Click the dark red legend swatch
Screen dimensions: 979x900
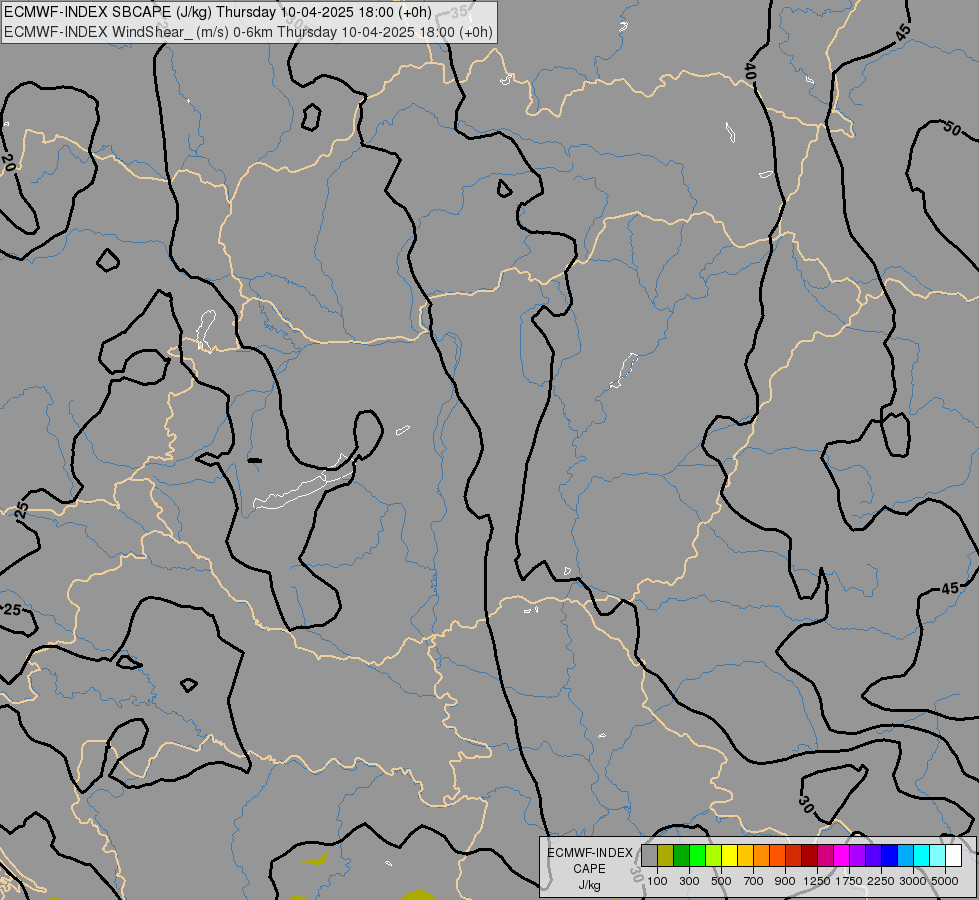pos(810,856)
